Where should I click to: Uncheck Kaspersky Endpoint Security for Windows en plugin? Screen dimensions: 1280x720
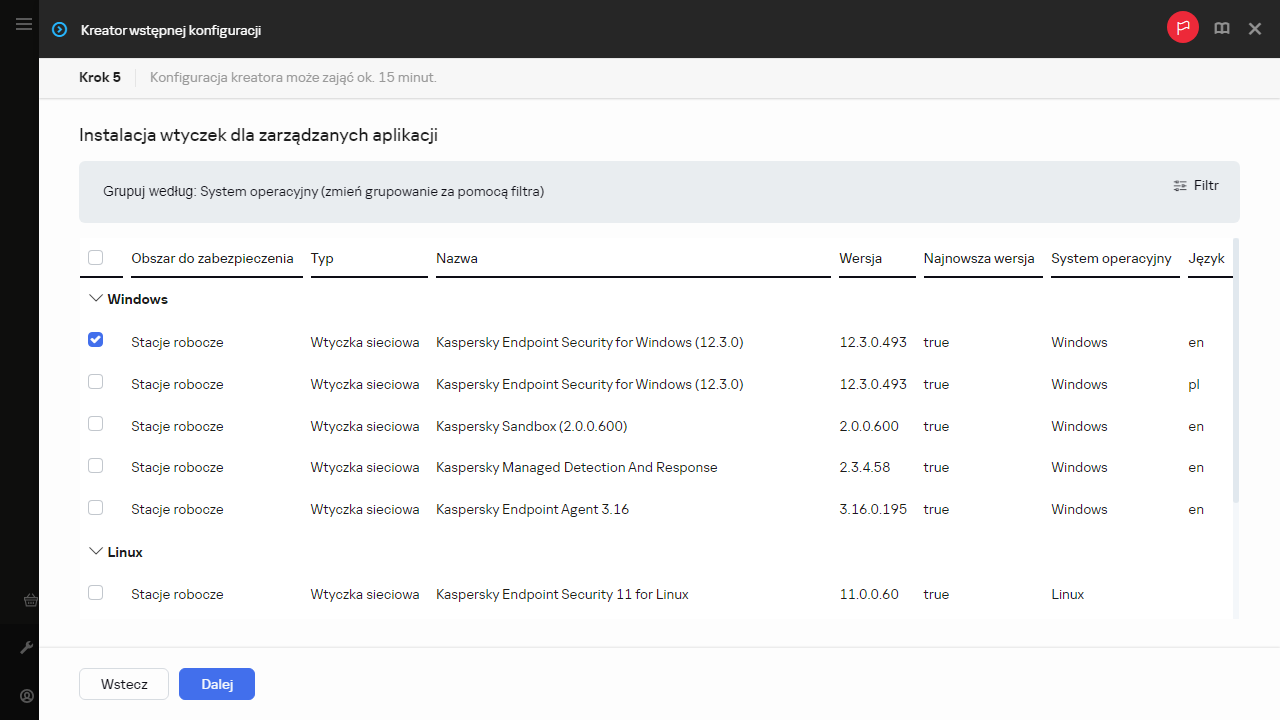pyautogui.click(x=95, y=340)
